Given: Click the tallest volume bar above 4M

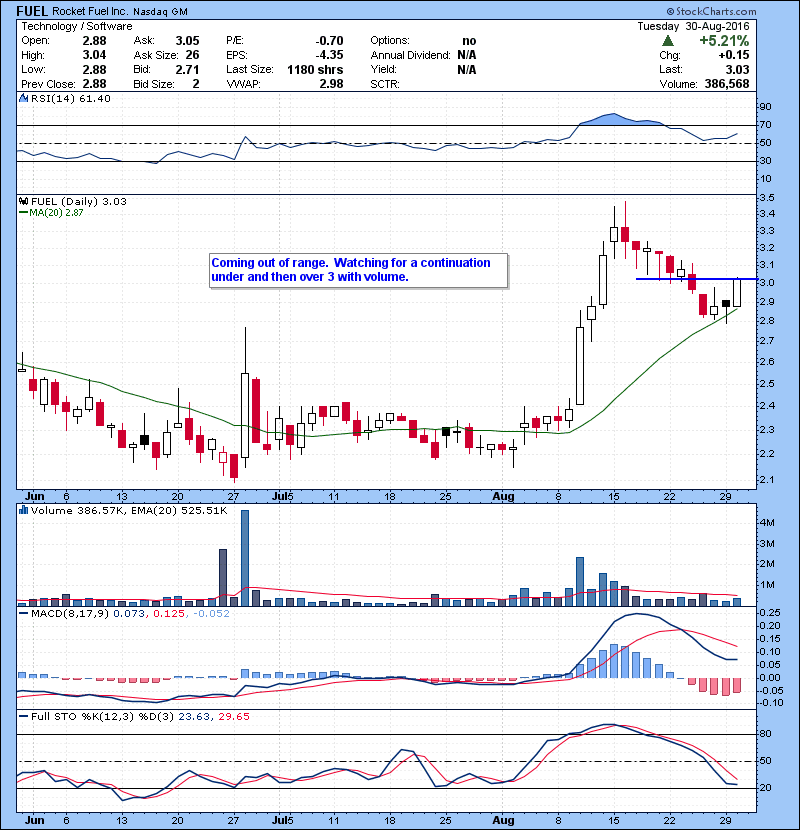Looking at the screenshot, I should pos(245,558).
